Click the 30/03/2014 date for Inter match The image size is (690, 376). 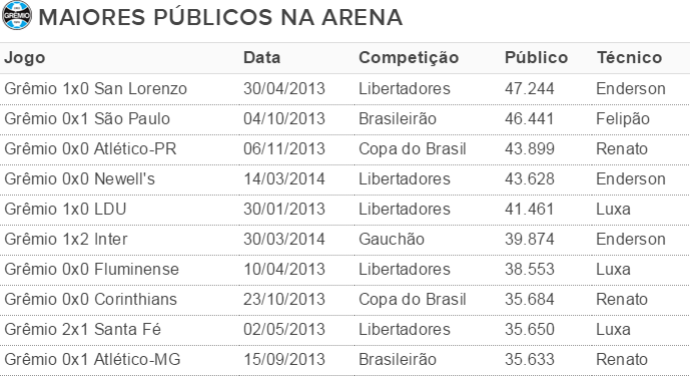pos(284,239)
